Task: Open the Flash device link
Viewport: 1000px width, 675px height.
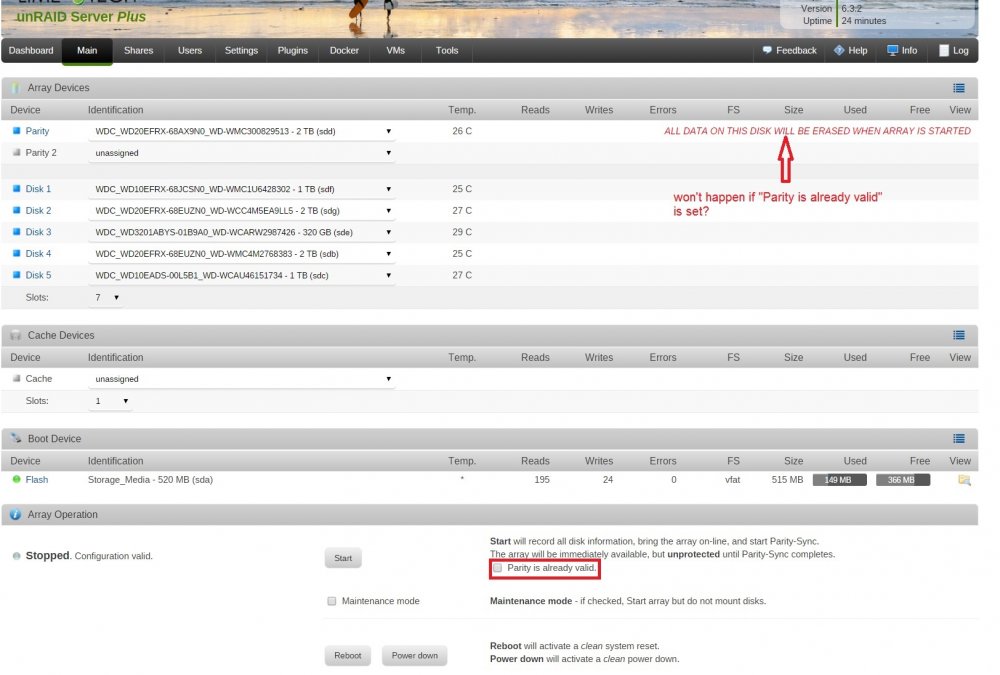Action: tap(36, 479)
